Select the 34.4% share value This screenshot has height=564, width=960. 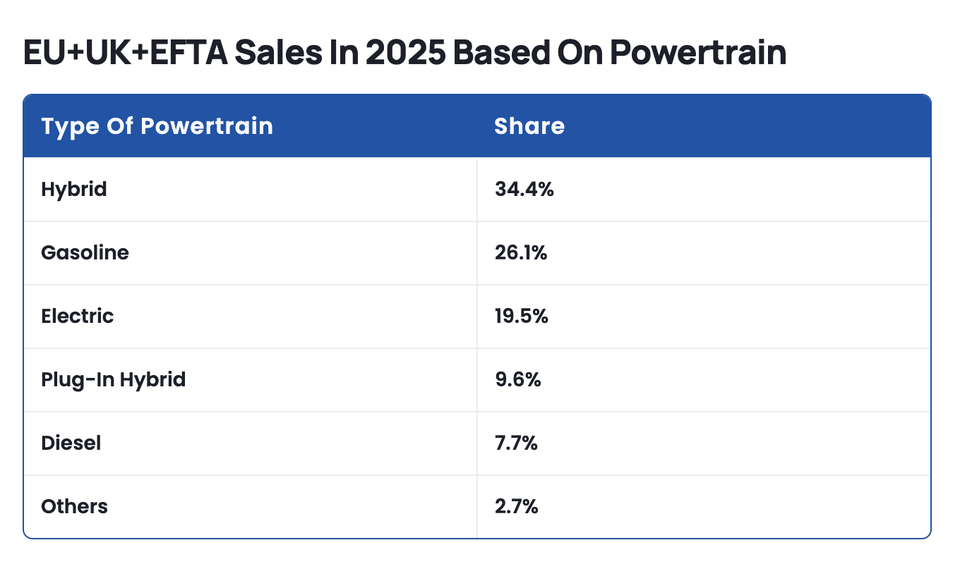524,189
